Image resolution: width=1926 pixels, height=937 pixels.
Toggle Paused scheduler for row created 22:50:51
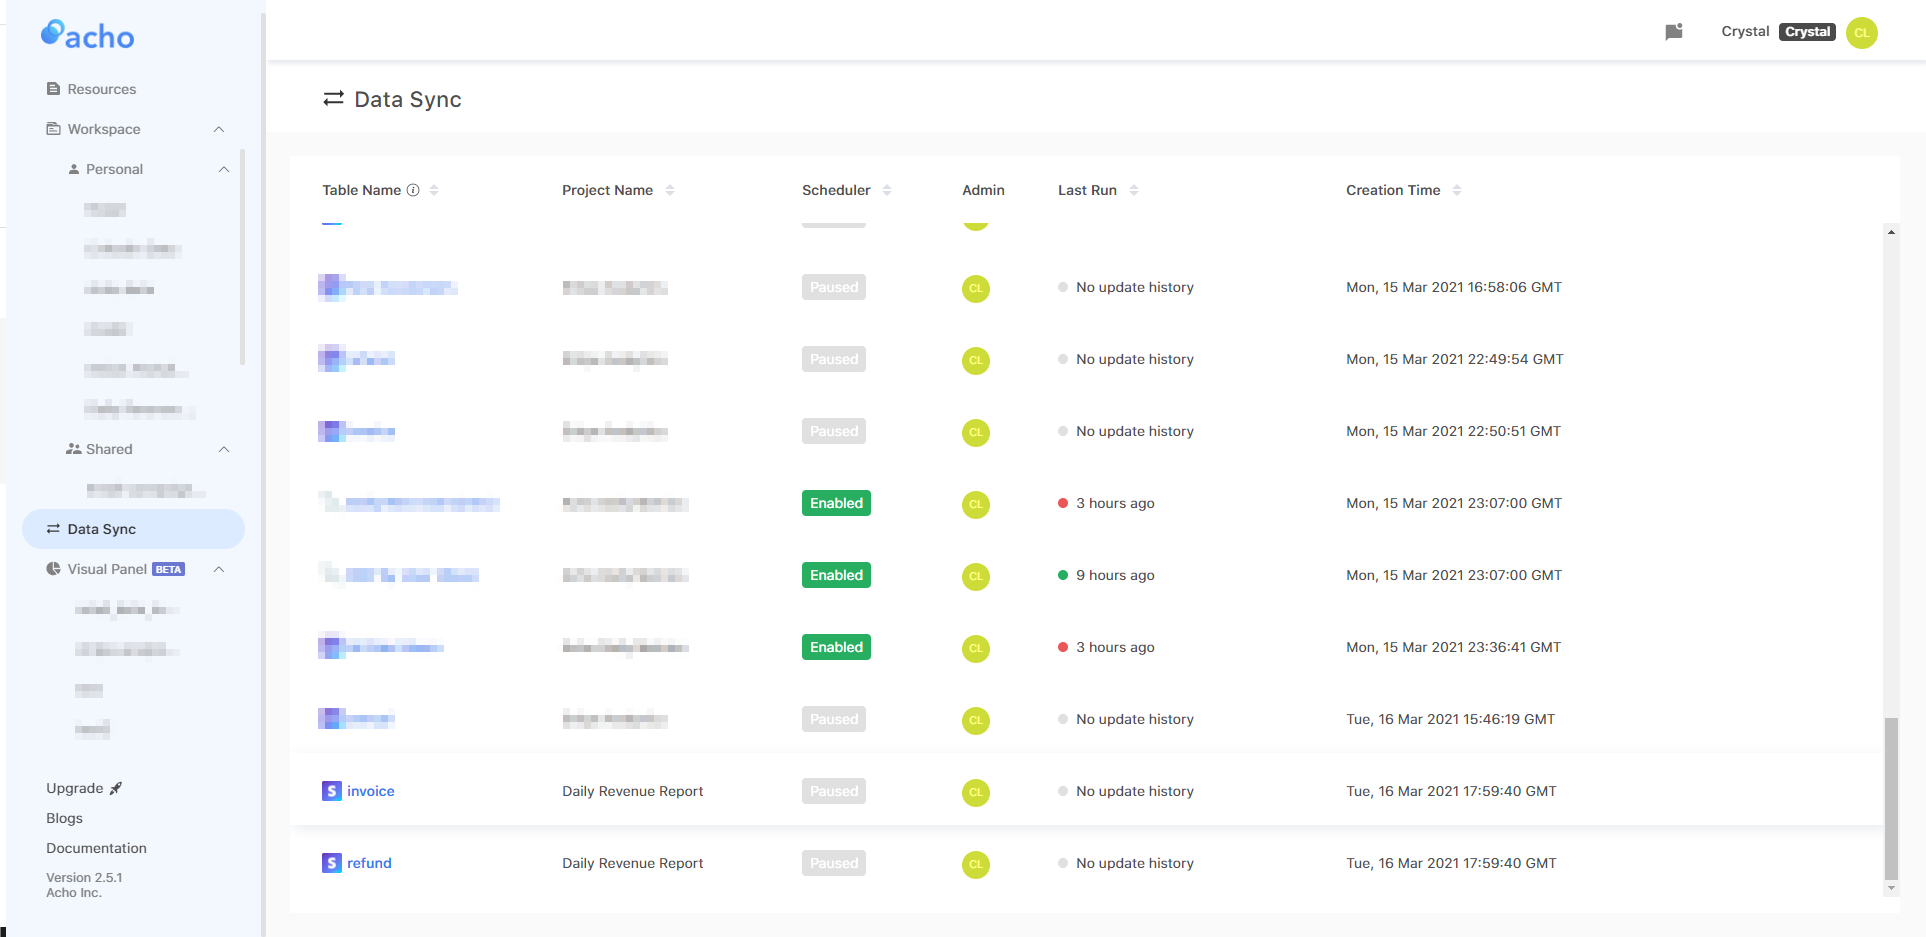(834, 431)
